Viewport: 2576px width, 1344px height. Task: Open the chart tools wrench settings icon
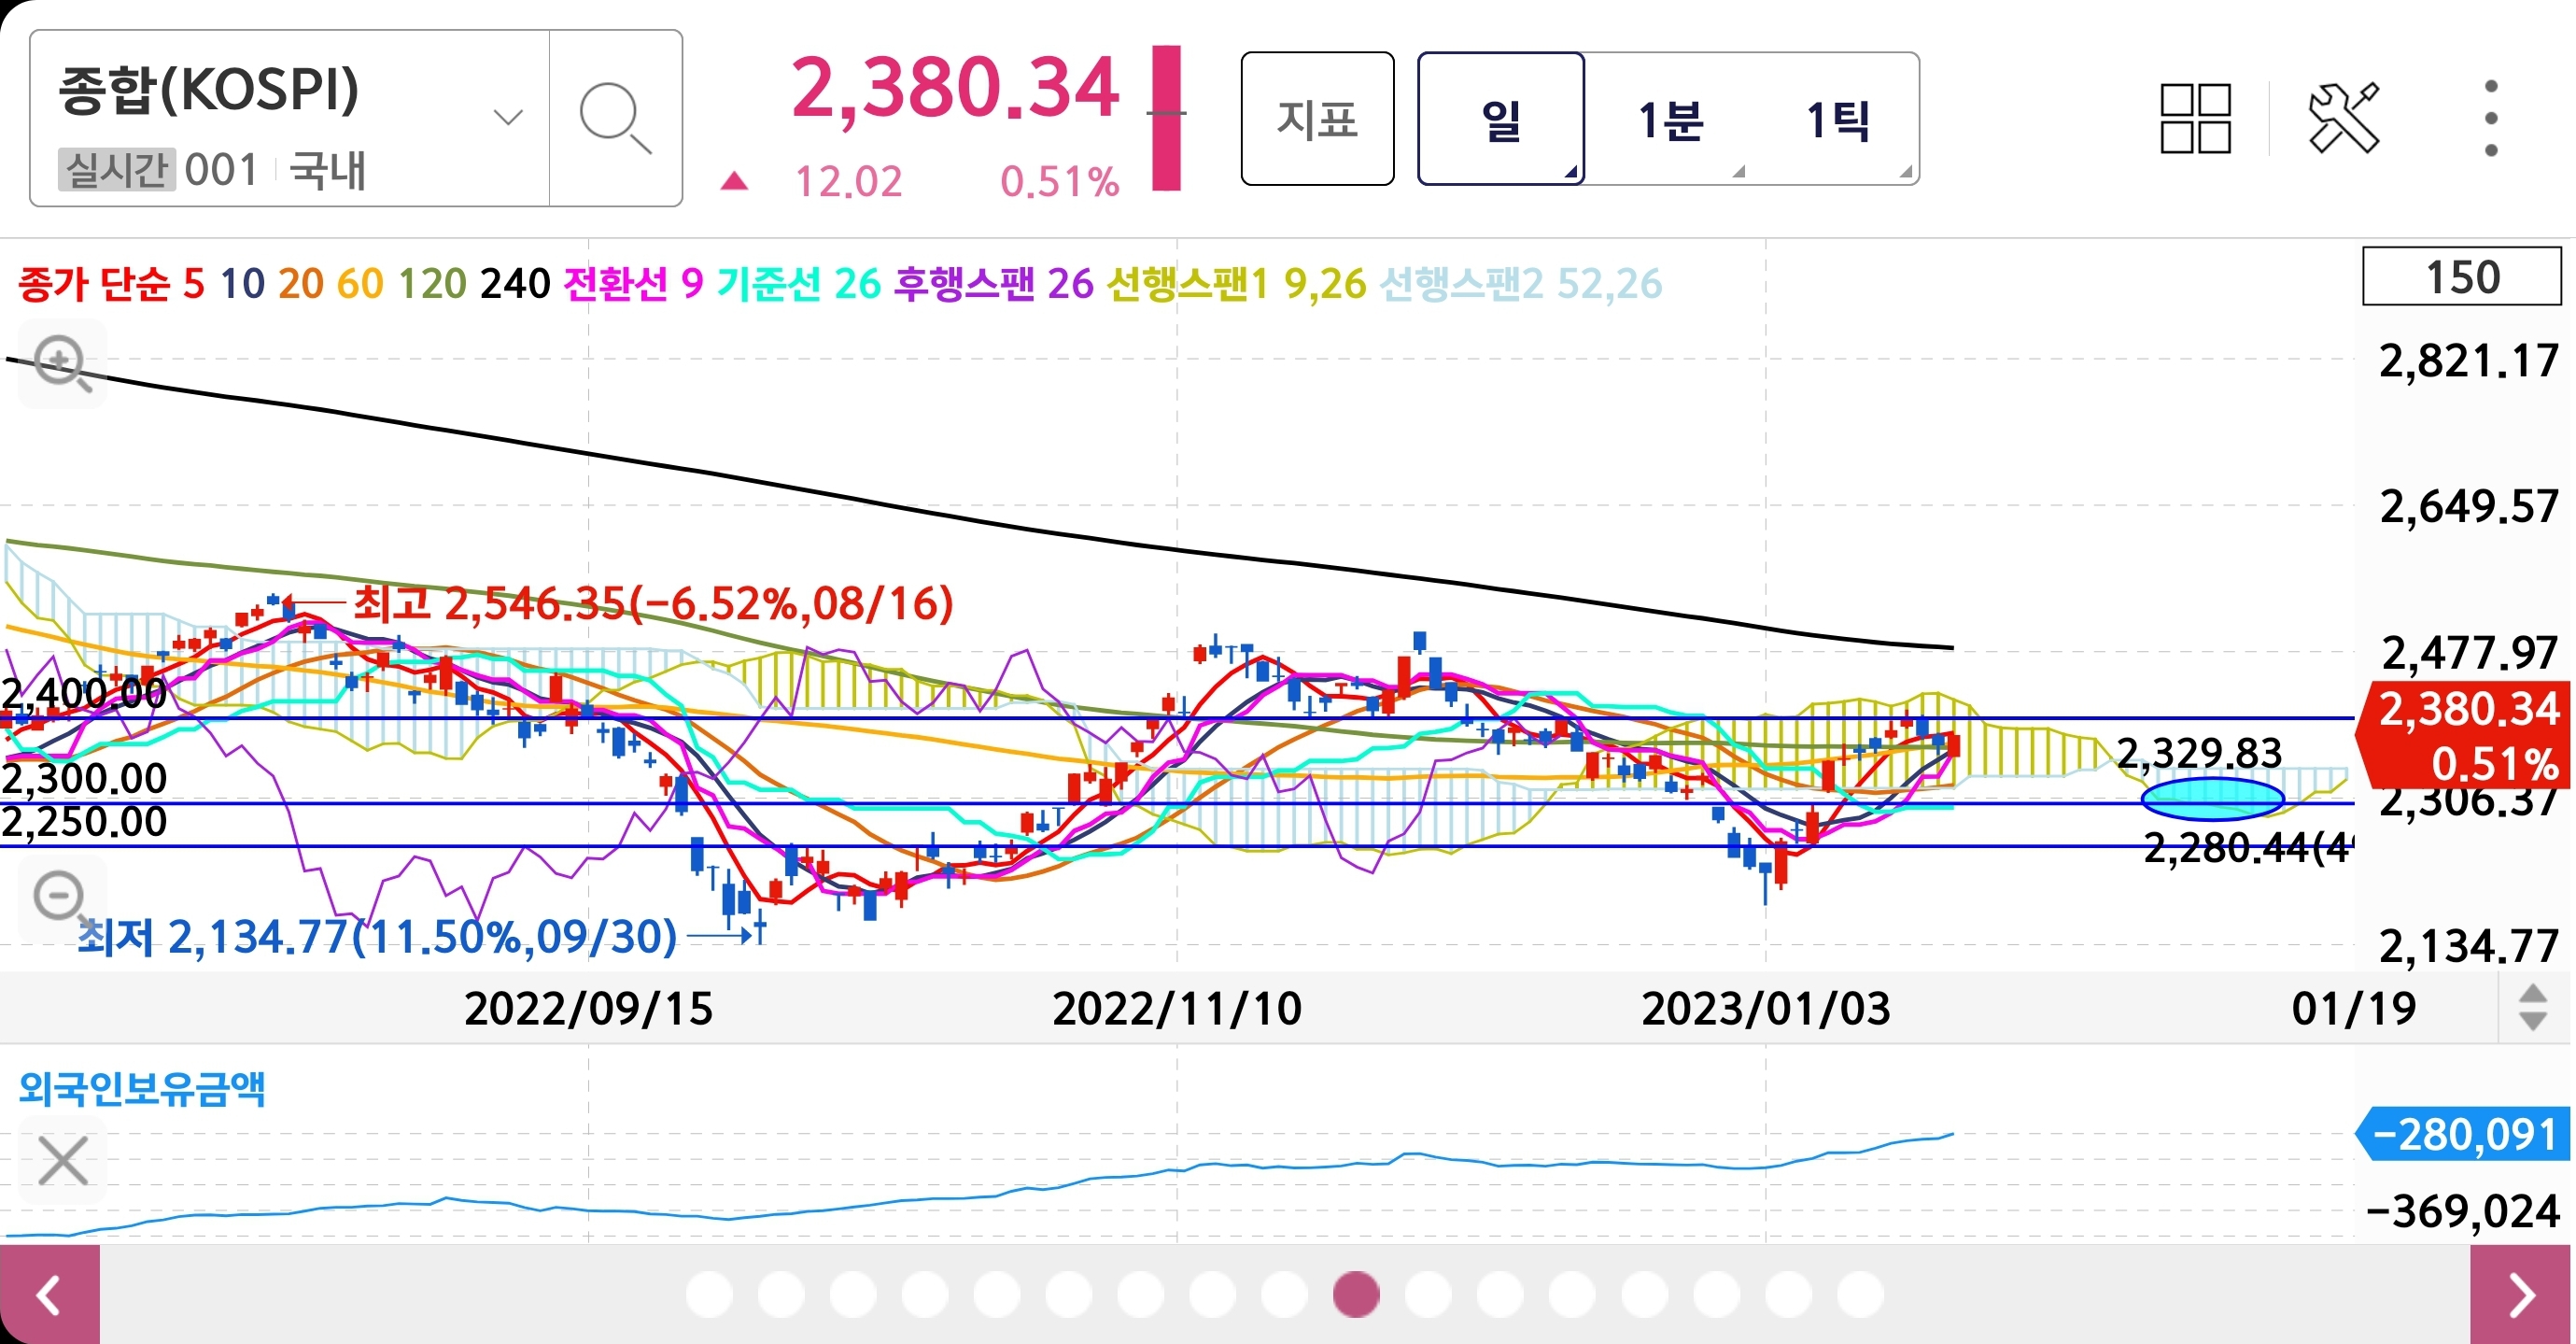tap(2343, 119)
